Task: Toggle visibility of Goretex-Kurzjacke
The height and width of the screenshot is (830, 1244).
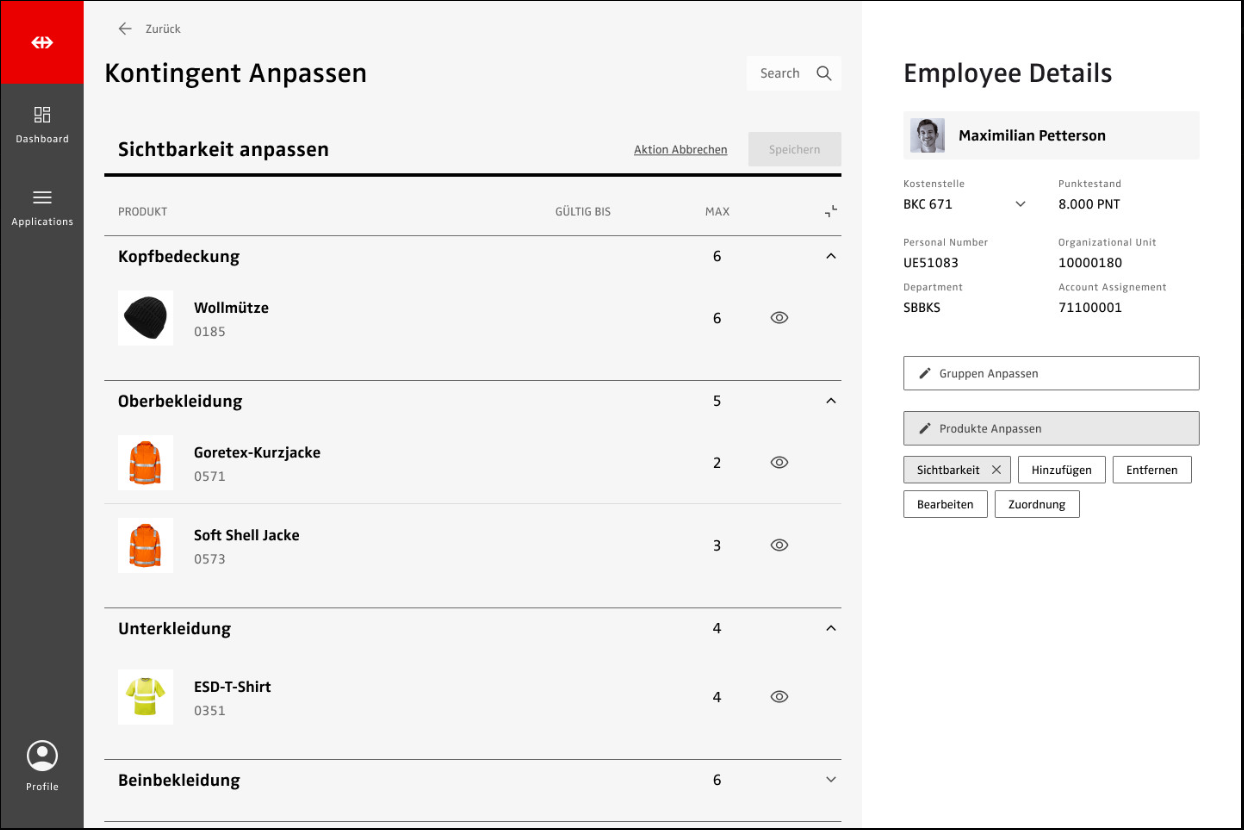Action: pyautogui.click(x=780, y=463)
